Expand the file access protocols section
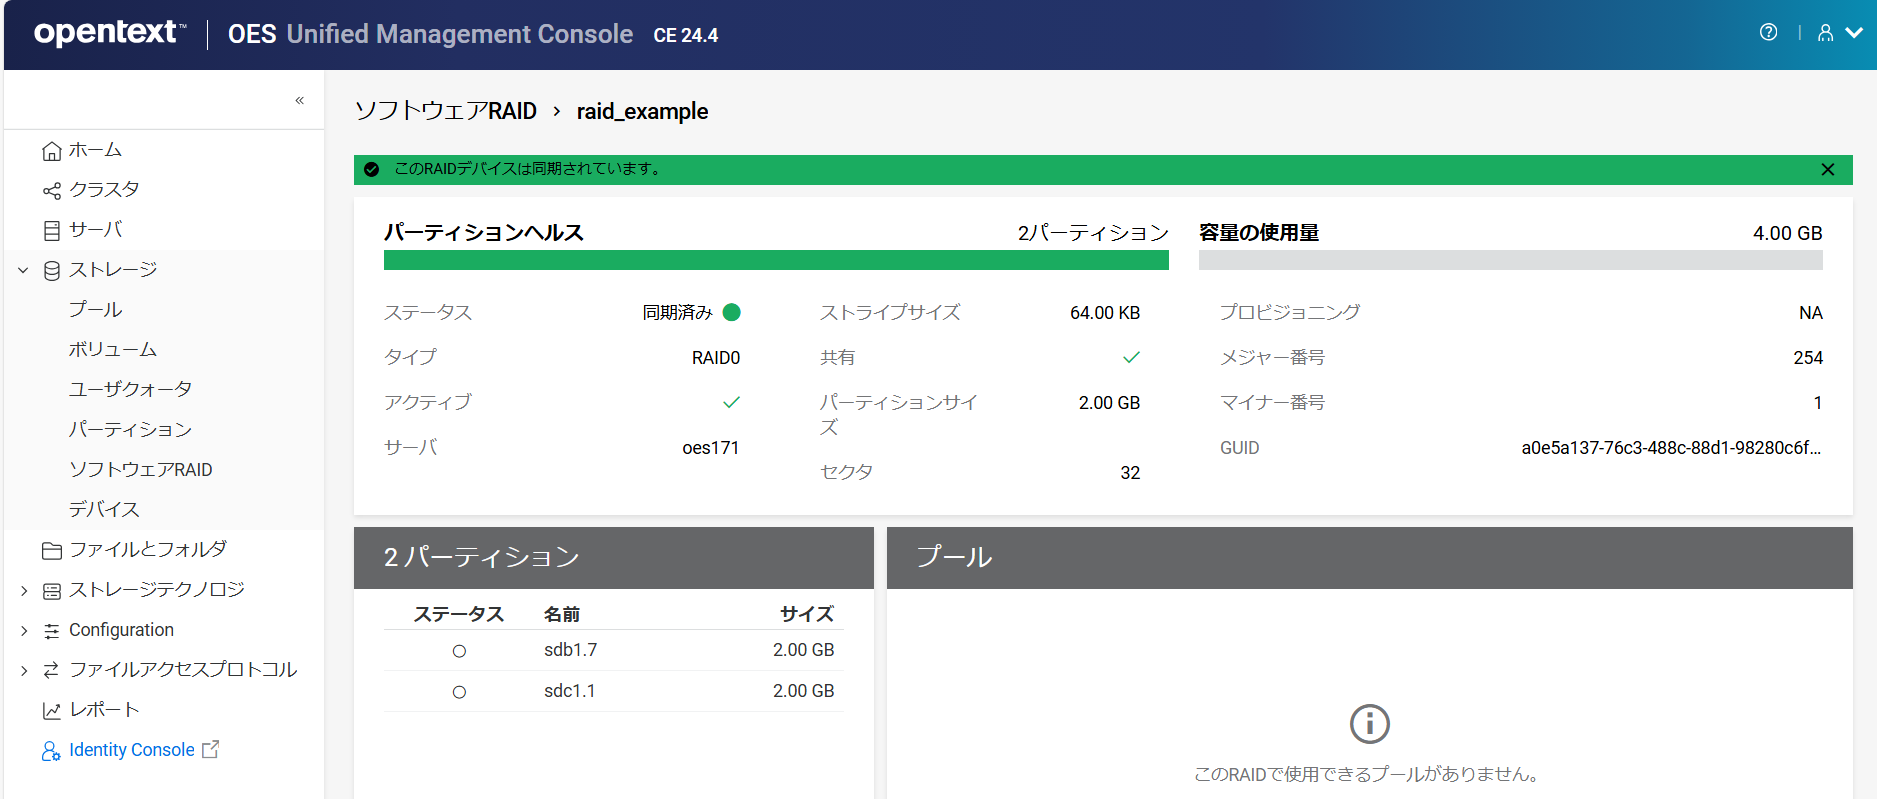The height and width of the screenshot is (799, 1877). [x=24, y=671]
